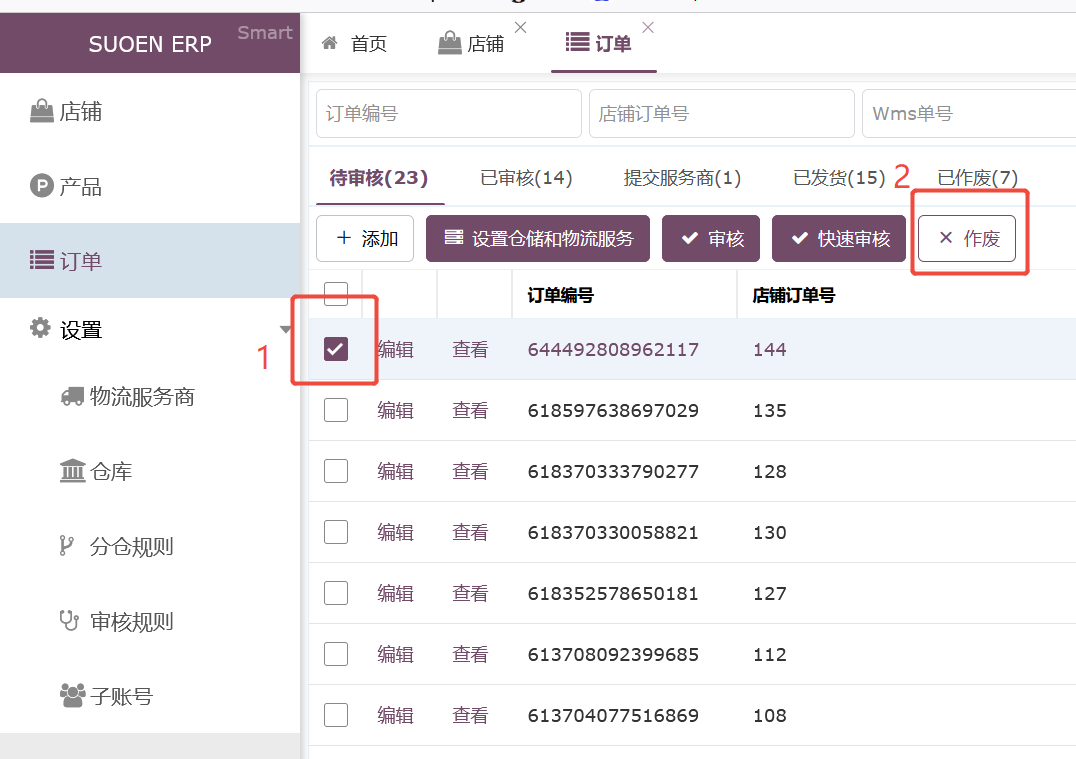Focus the Wms单号 search field

969,113
